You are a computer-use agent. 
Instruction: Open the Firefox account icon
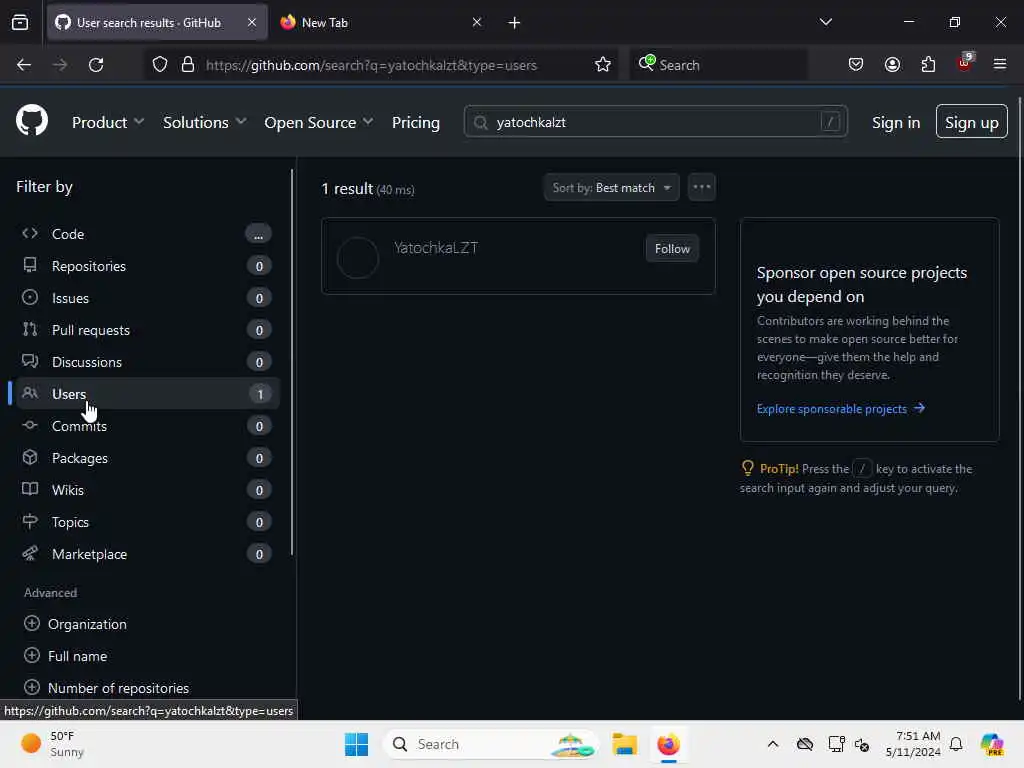point(892,65)
